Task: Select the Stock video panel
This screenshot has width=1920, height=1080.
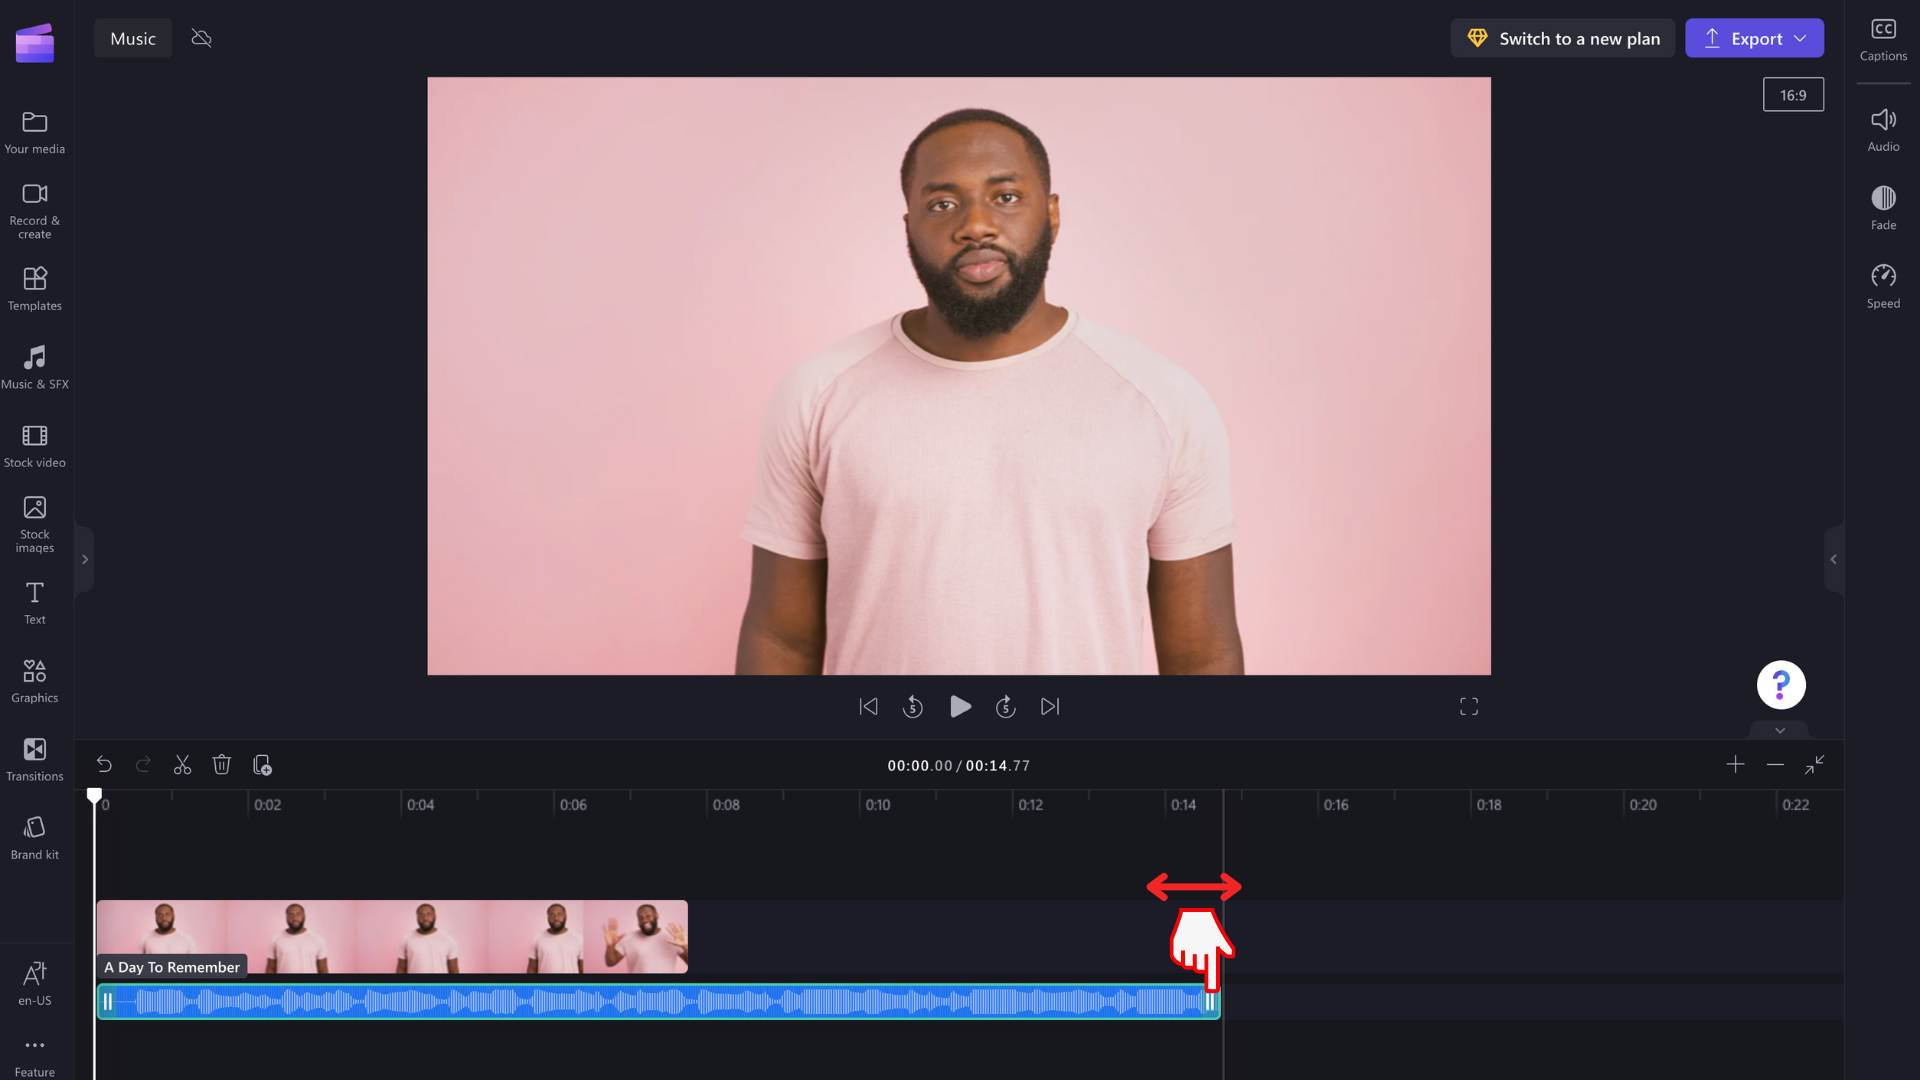Action: click(x=34, y=446)
